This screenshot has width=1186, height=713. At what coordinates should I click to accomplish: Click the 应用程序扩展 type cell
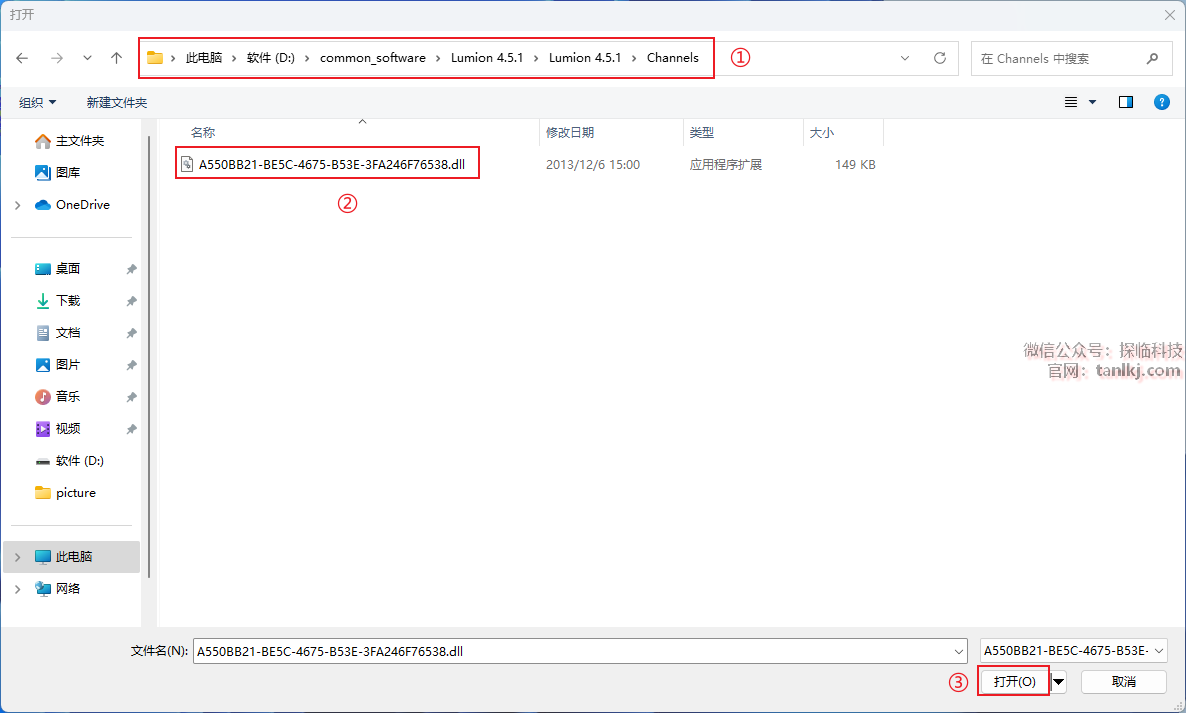click(725, 164)
